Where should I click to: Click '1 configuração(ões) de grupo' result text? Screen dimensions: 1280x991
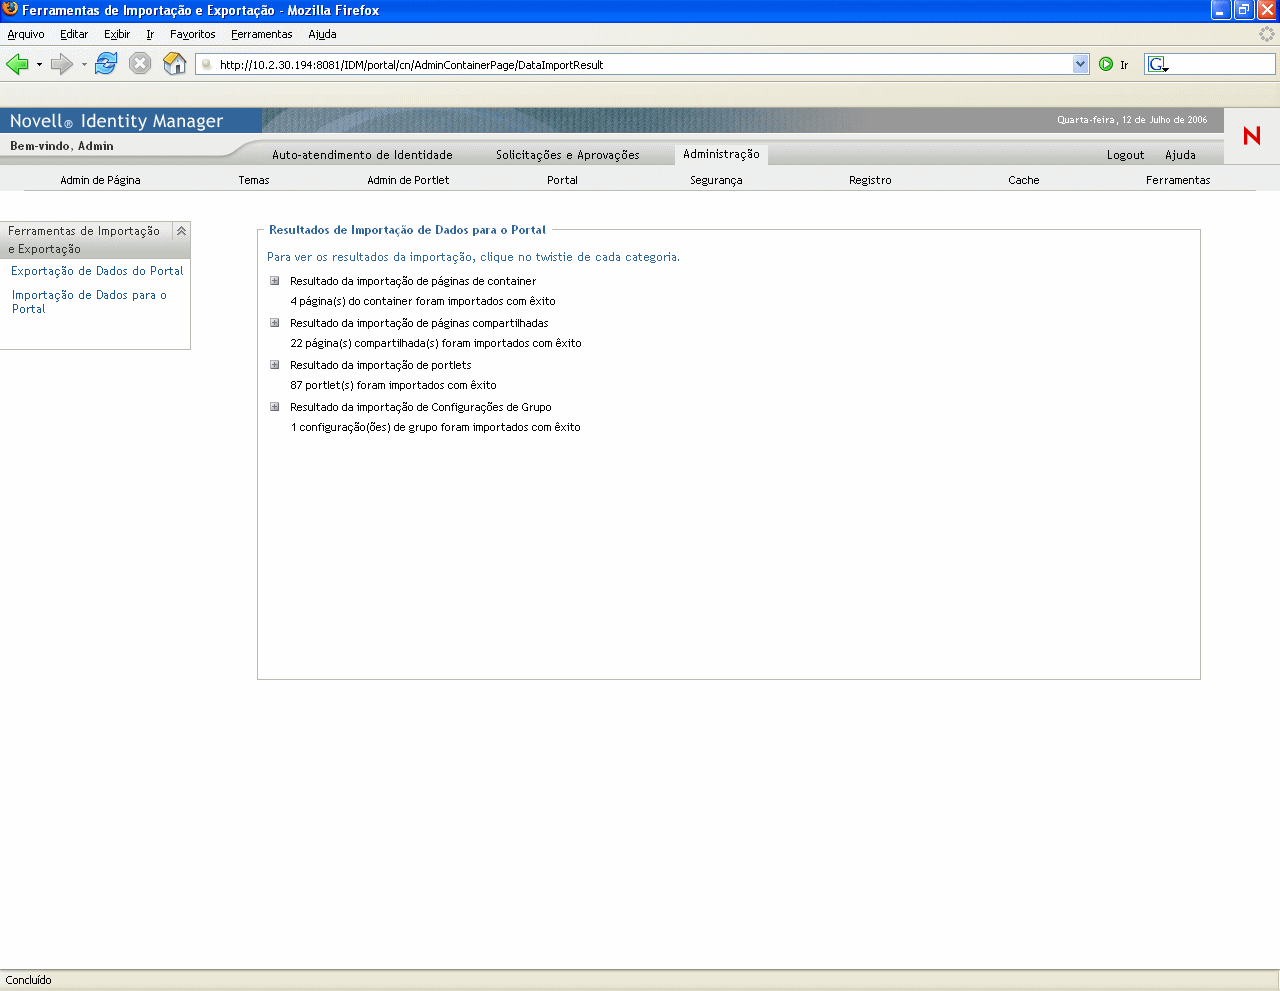435,427
